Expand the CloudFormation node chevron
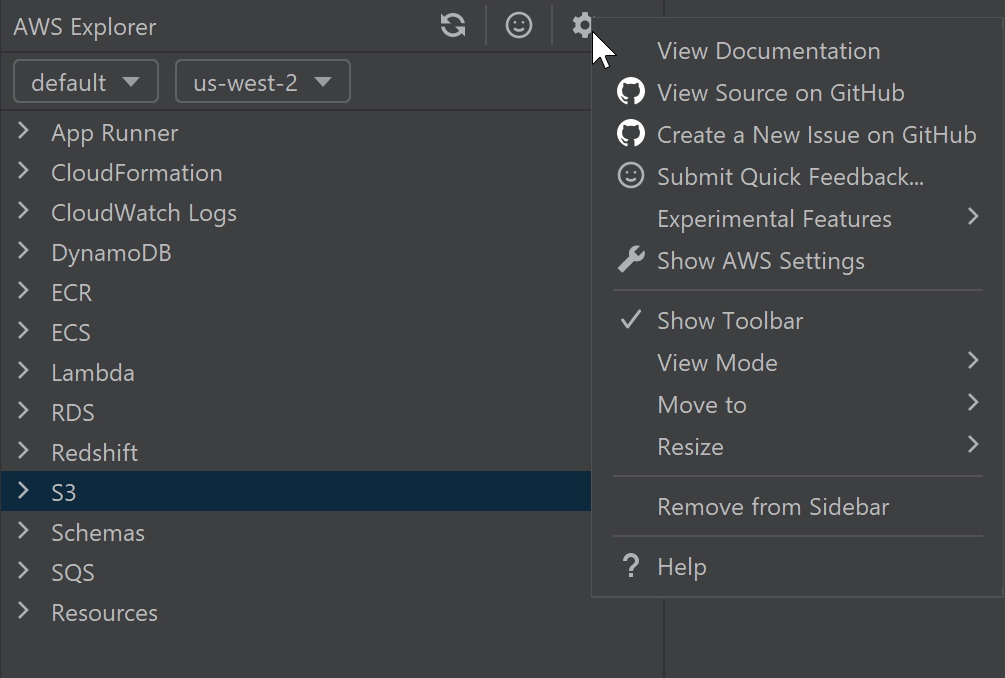This screenshot has height=678, width=1005. click(24, 172)
